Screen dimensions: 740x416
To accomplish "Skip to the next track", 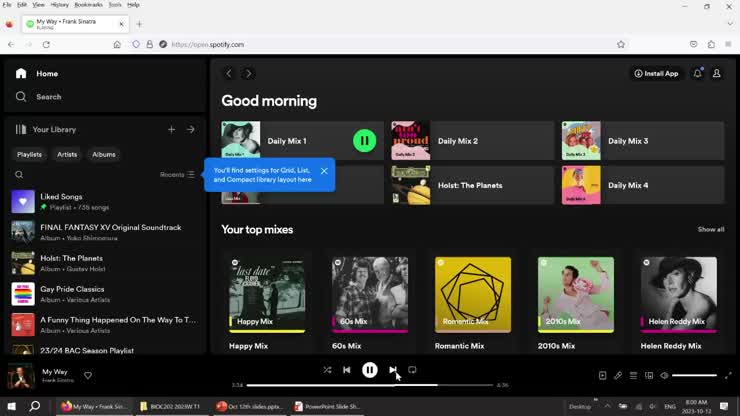I will (392, 370).
